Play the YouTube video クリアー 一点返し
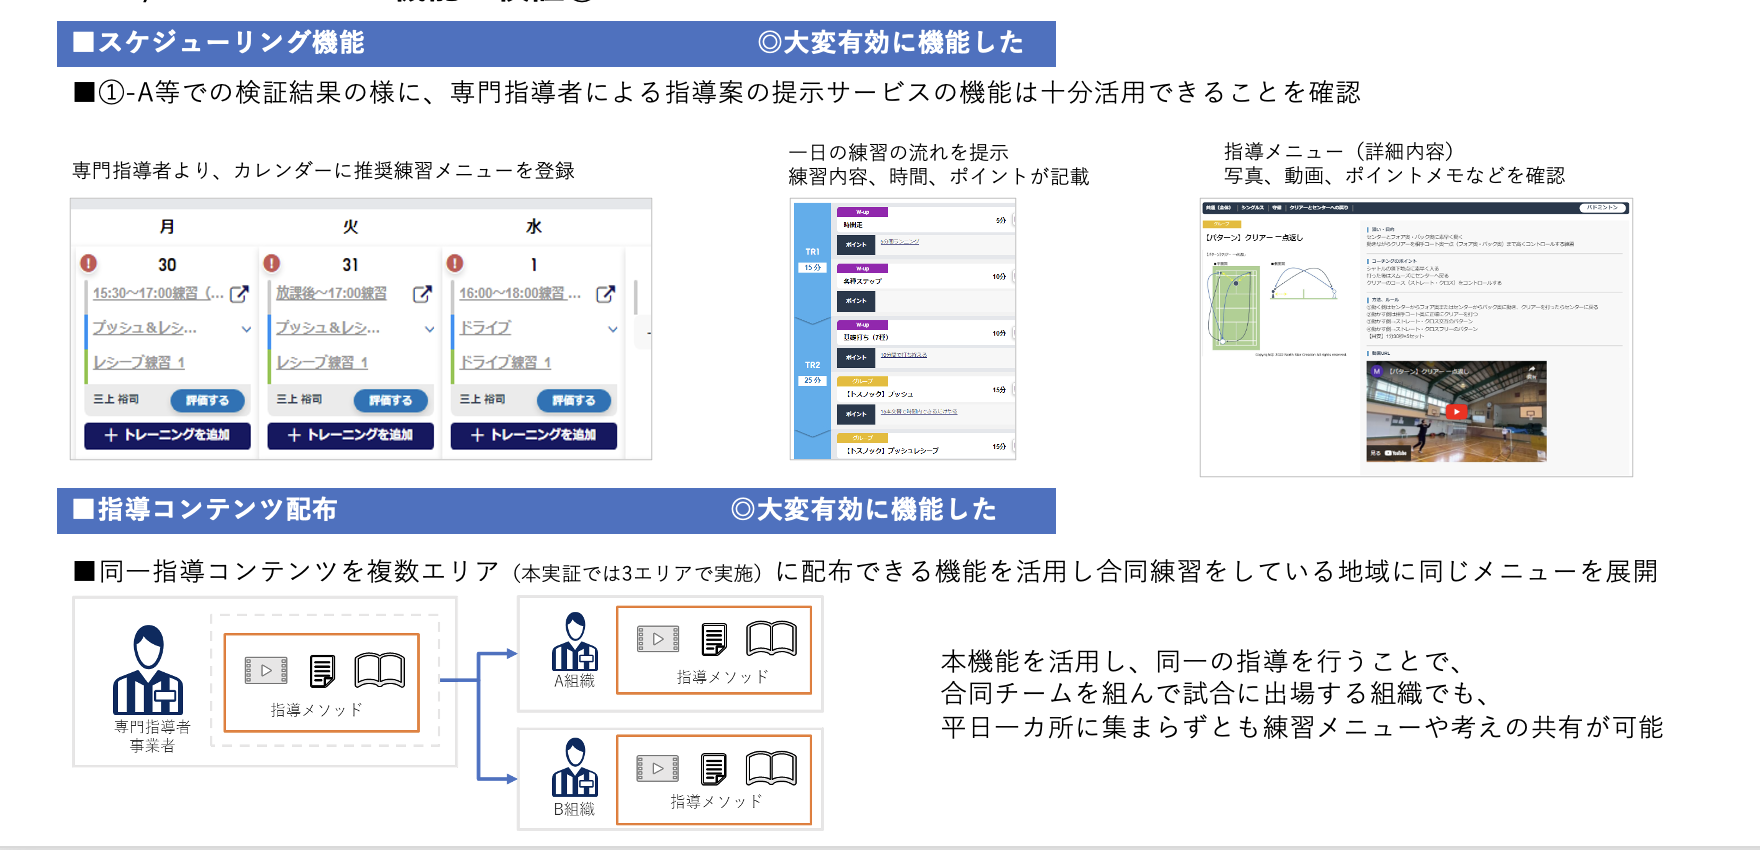The width and height of the screenshot is (1760, 850). [1456, 411]
